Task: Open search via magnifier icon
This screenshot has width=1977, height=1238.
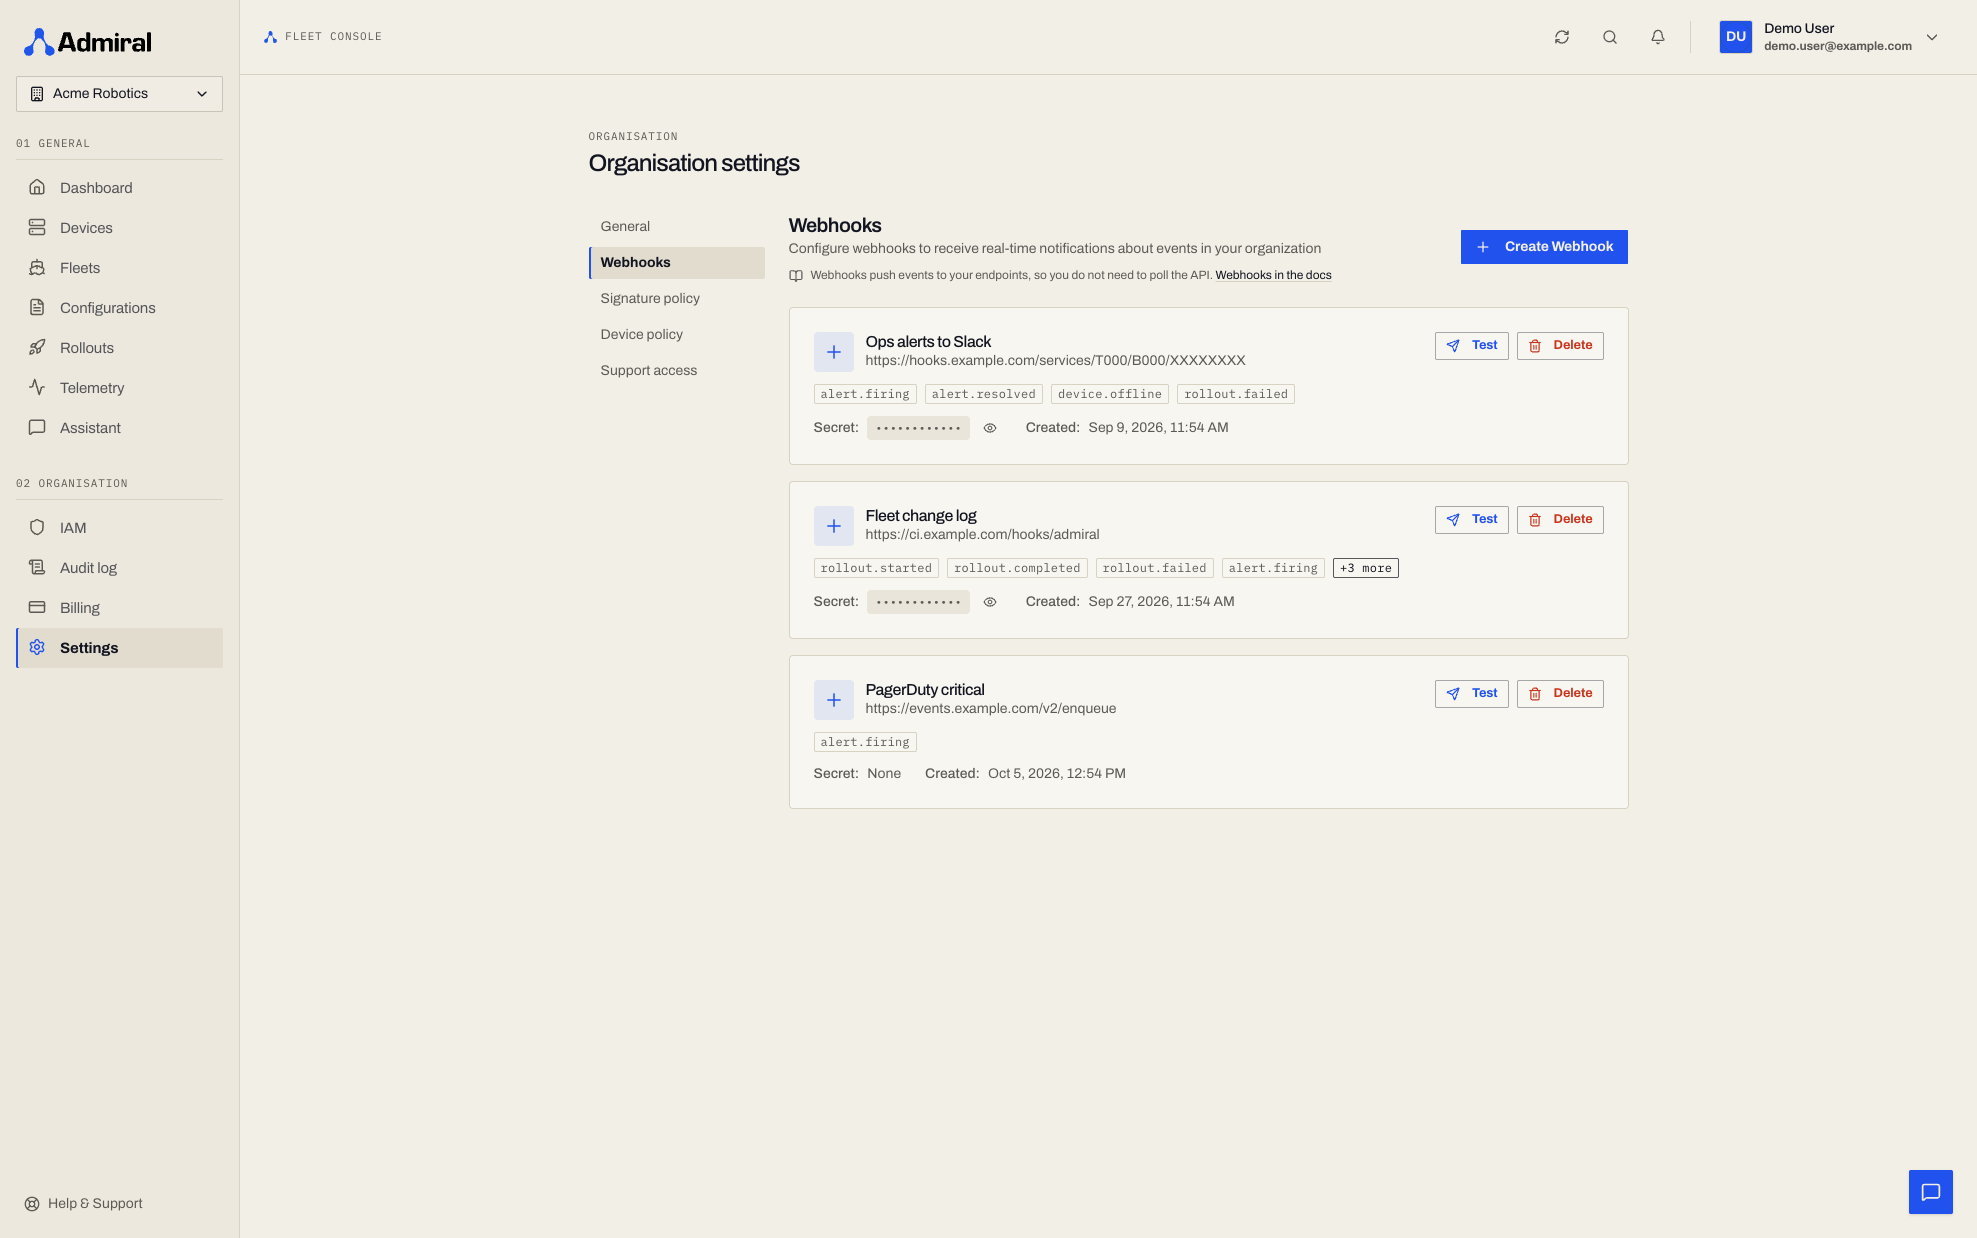Action: 1609,37
